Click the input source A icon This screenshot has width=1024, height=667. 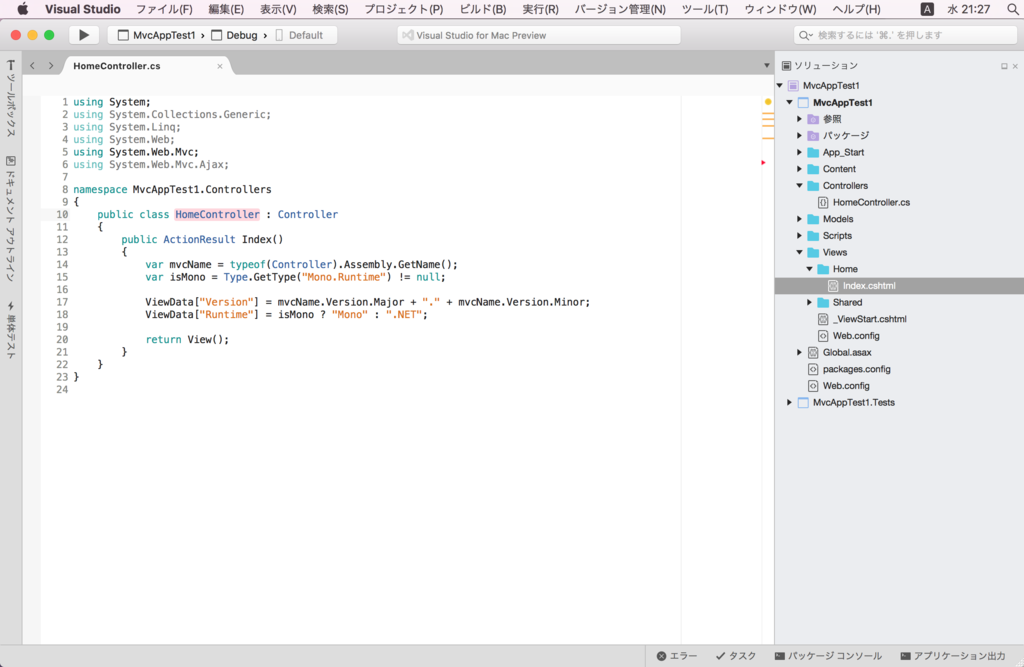[927, 9]
